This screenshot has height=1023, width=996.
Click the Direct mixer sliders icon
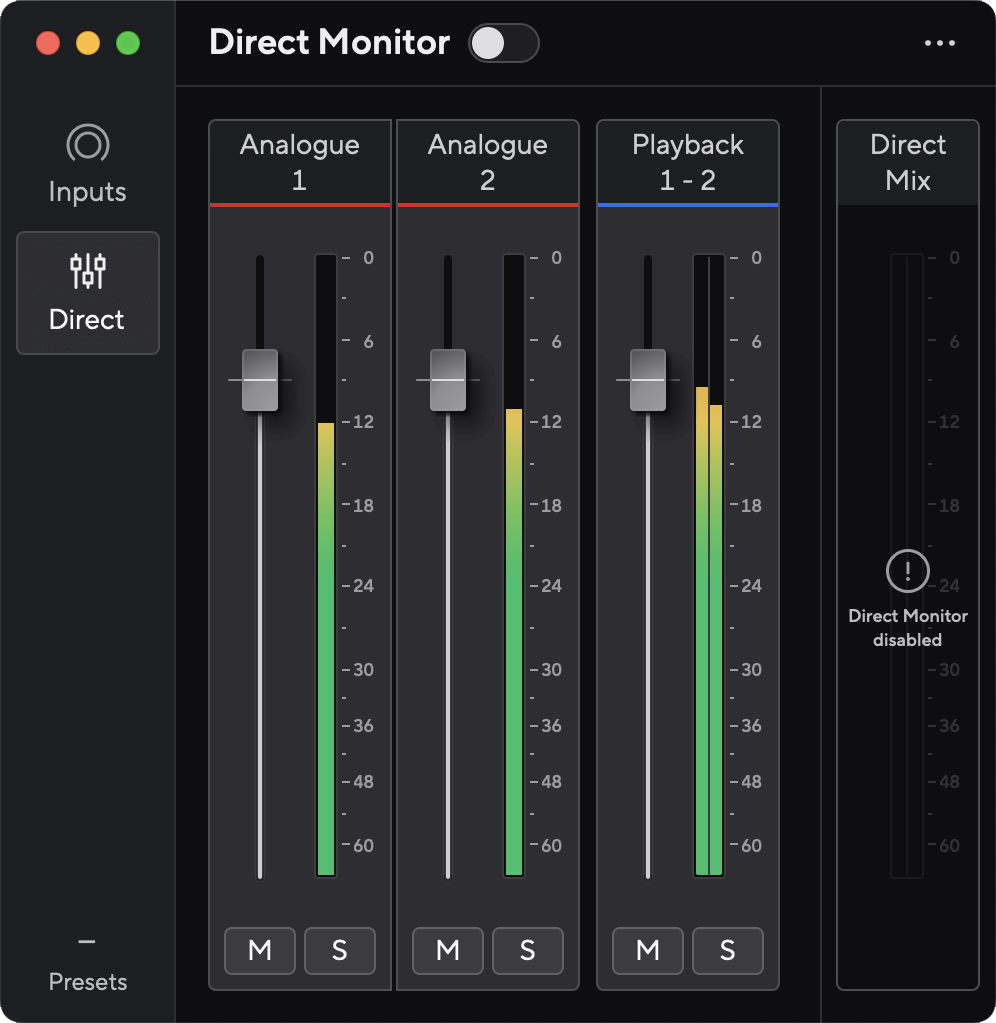coord(87,271)
